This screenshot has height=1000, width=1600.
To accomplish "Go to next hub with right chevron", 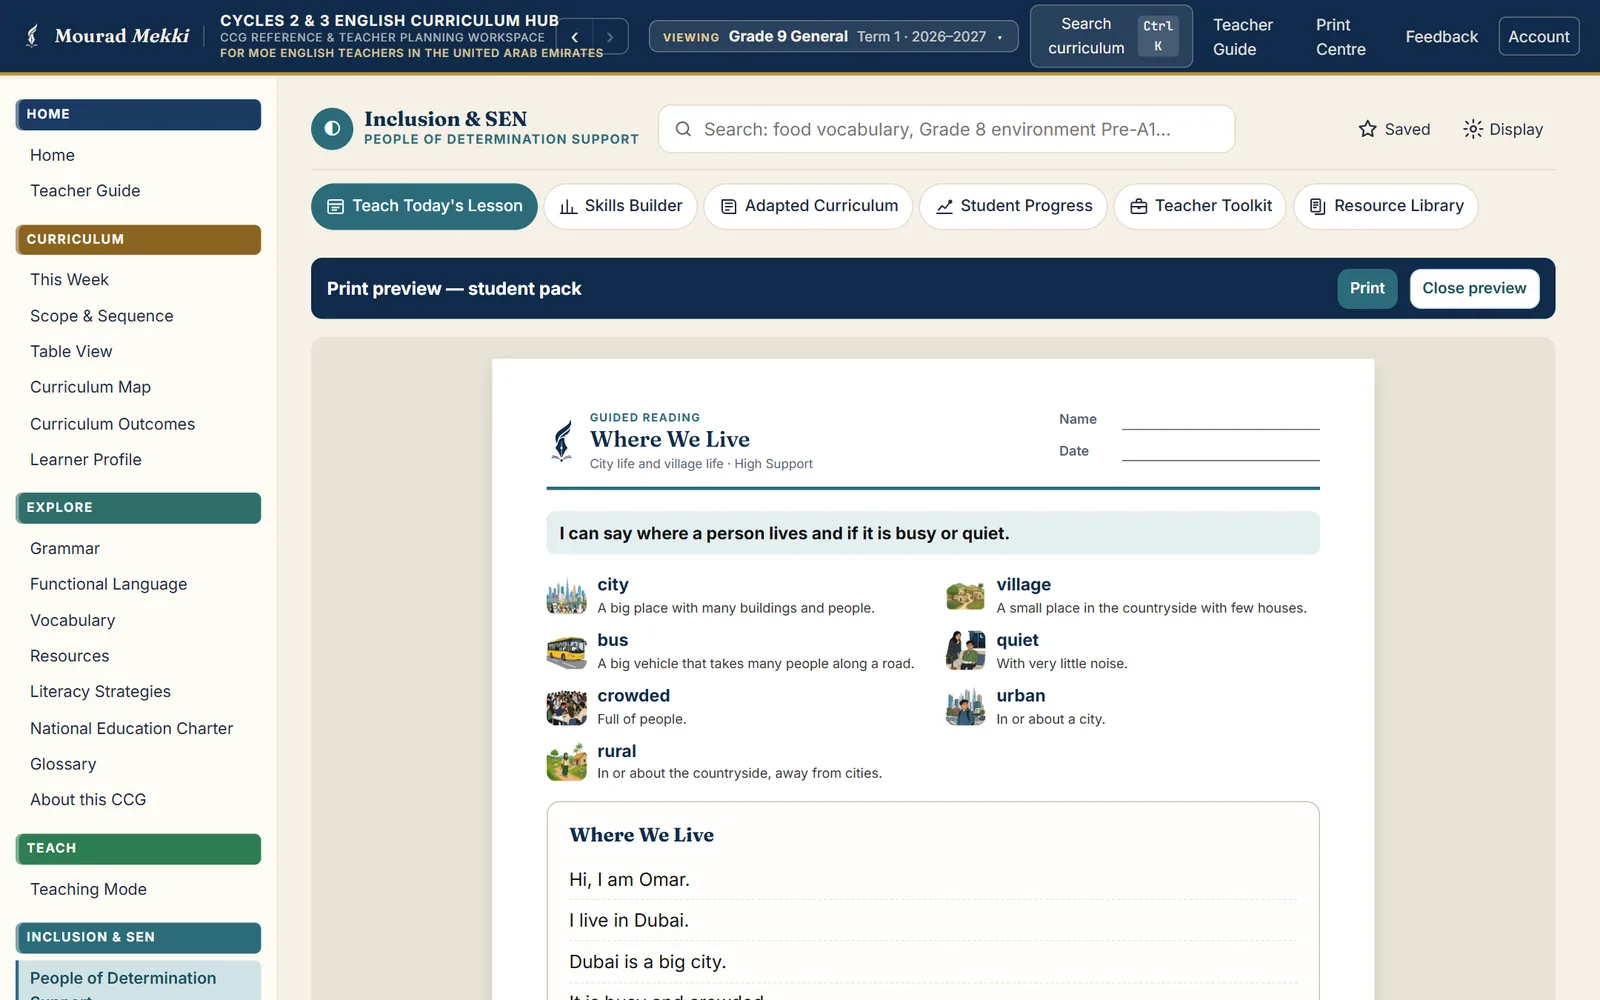I will tap(609, 37).
